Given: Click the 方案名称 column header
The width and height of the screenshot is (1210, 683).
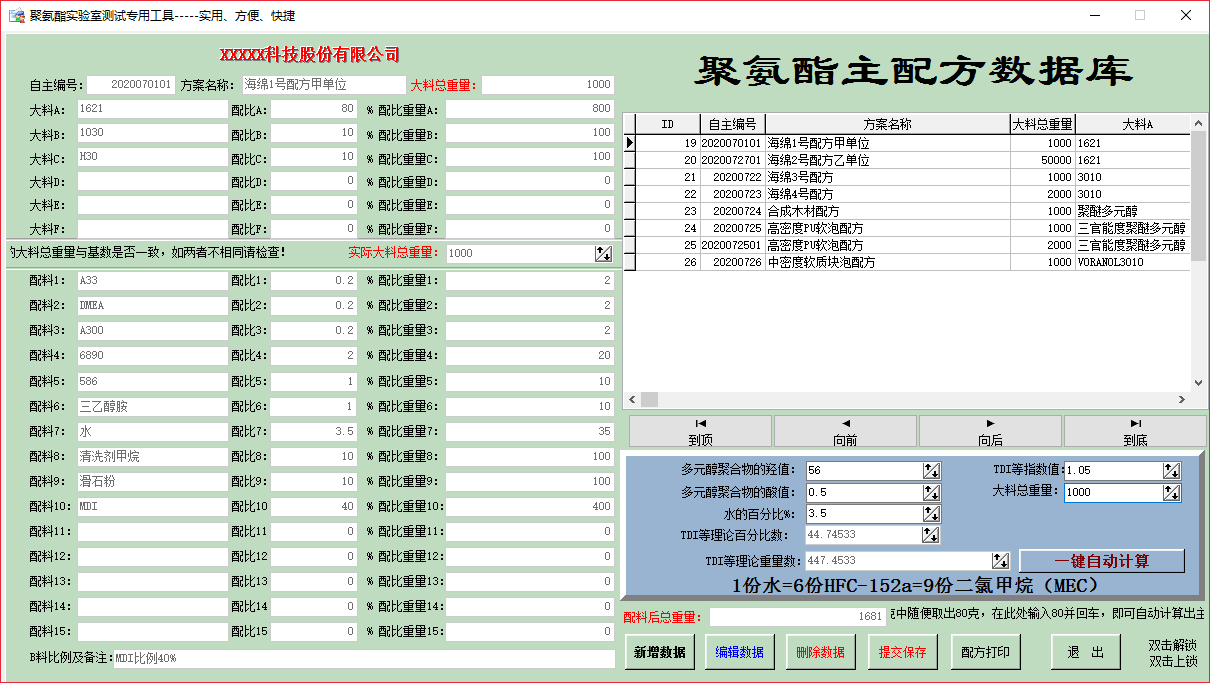Looking at the screenshot, I should pyautogui.click(x=887, y=124).
